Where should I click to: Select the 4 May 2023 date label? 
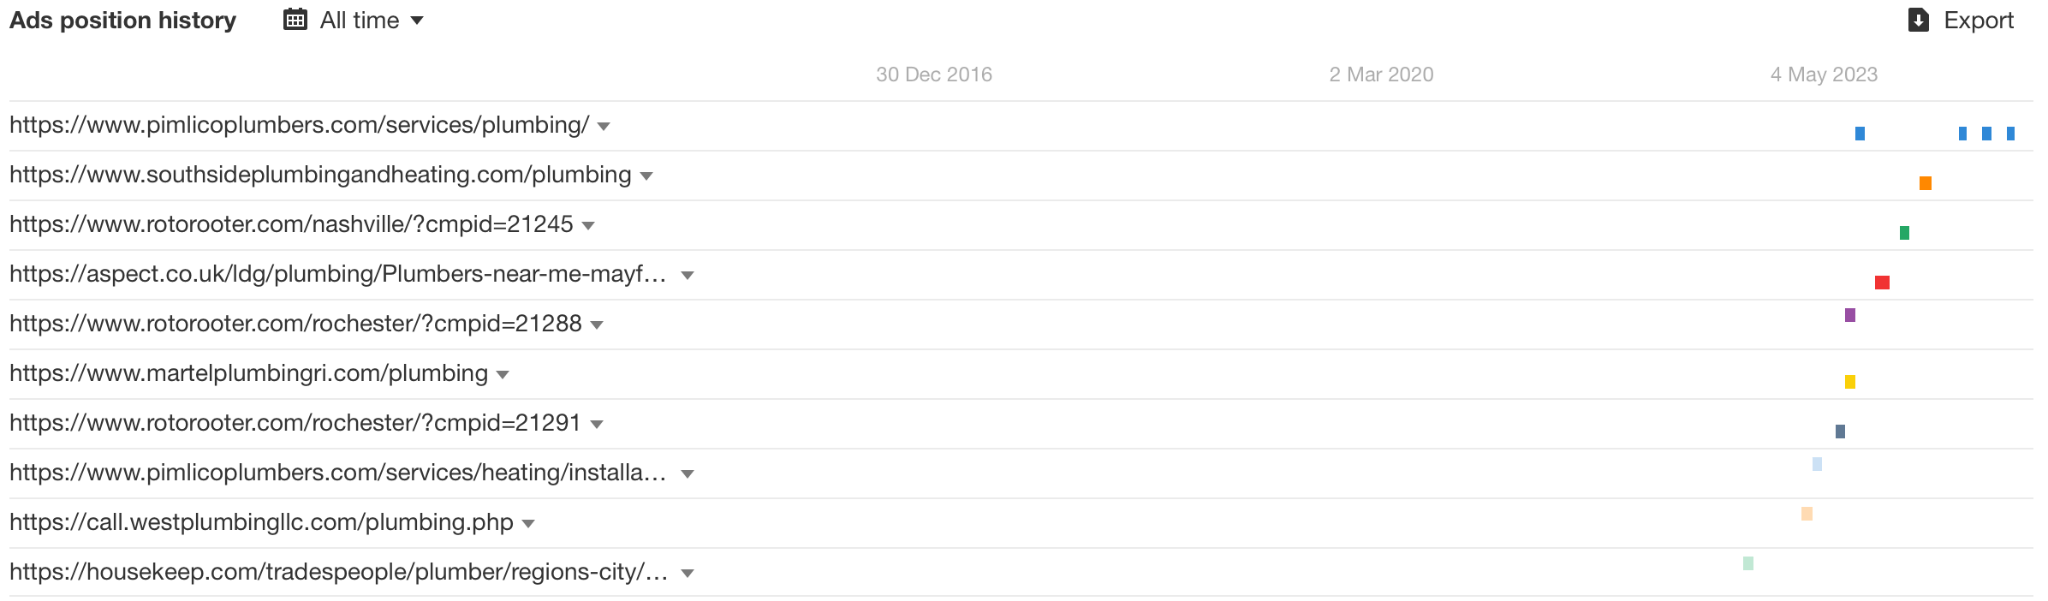[x=1823, y=74]
